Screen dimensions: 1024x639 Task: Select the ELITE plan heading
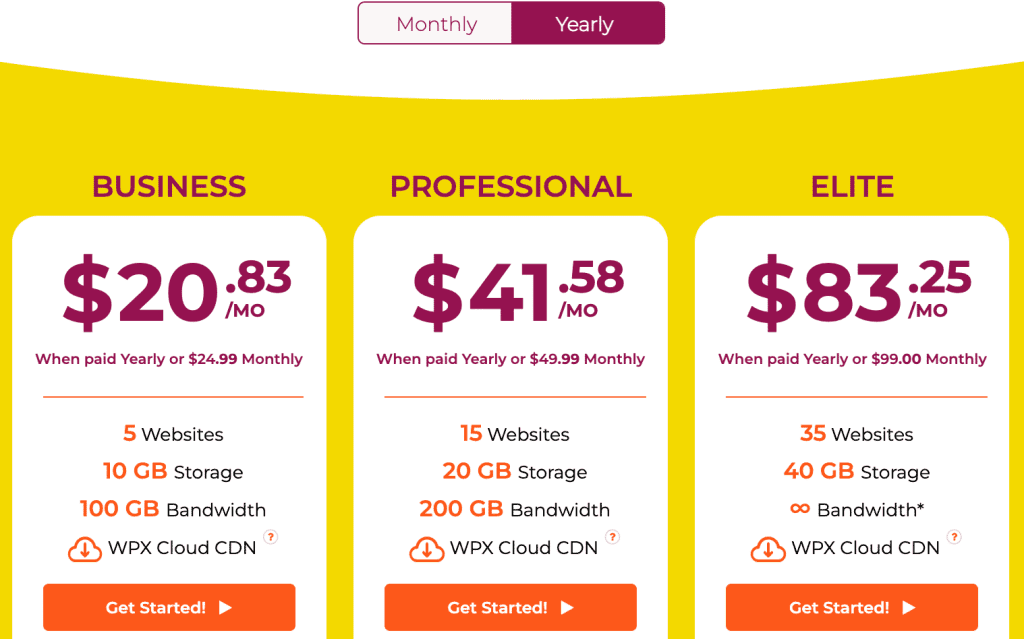[x=852, y=186]
